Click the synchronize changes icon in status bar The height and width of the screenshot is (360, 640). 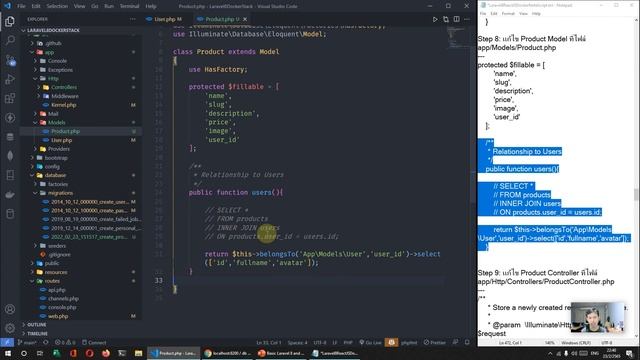[x=46, y=342]
